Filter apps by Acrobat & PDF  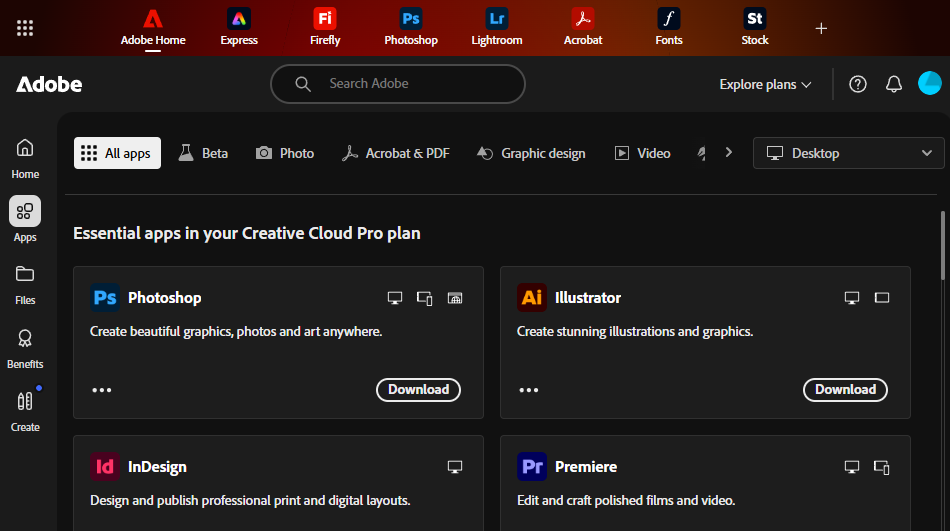tap(396, 153)
